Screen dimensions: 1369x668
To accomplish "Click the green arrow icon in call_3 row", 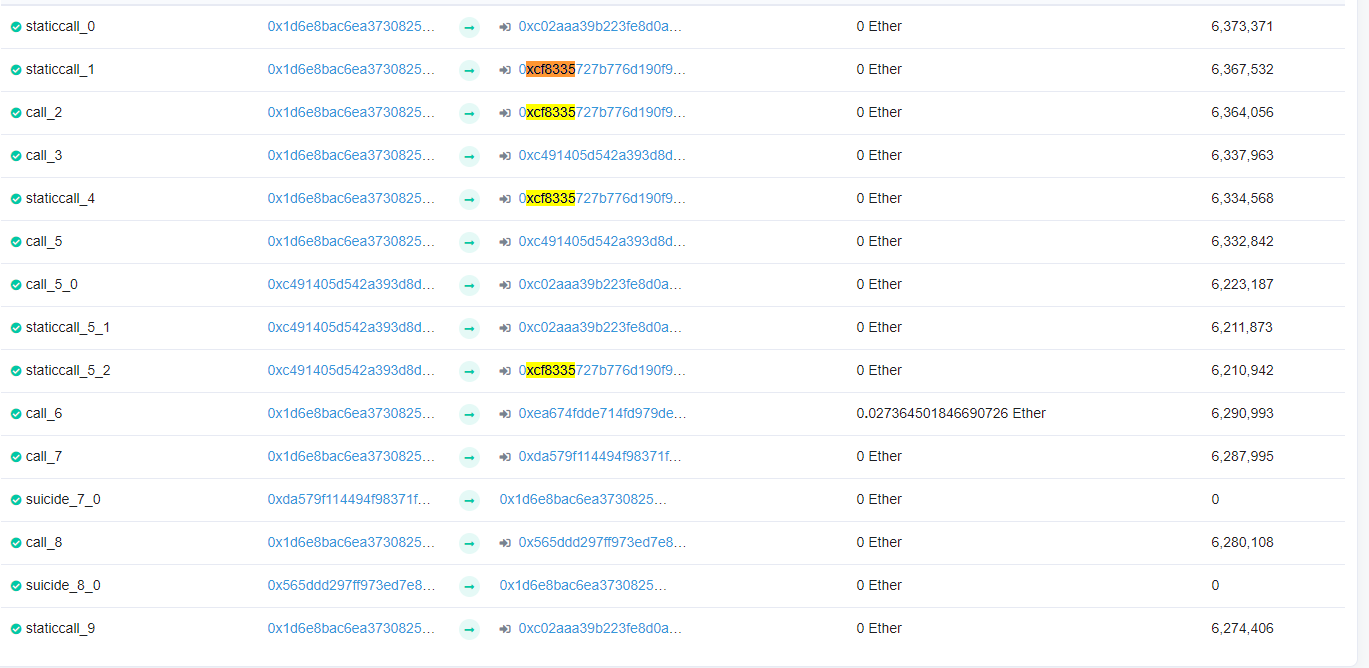I will click(x=469, y=157).
